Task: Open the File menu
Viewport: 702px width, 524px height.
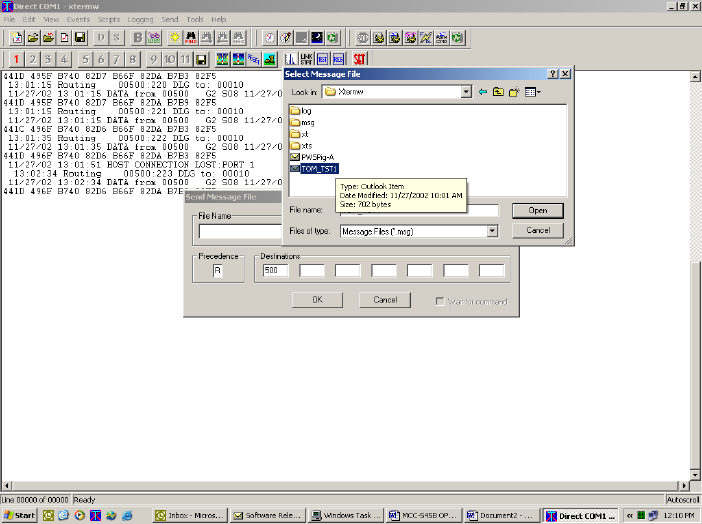Action: coord(9,19)
